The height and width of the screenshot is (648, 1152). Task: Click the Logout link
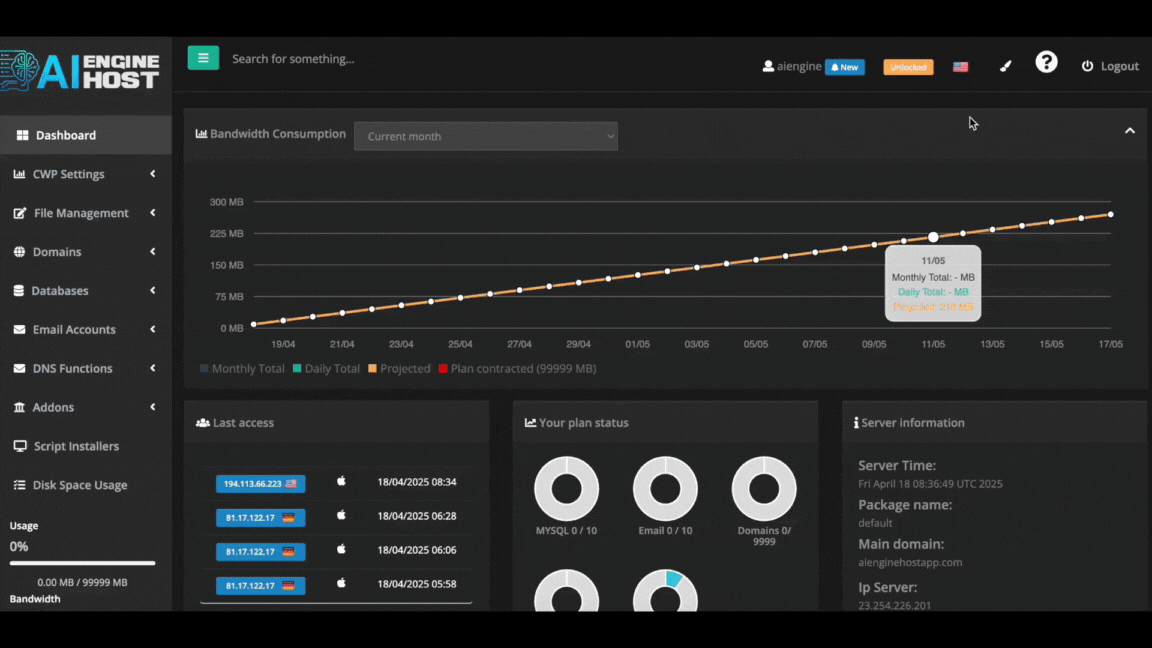pos(1110,66)
